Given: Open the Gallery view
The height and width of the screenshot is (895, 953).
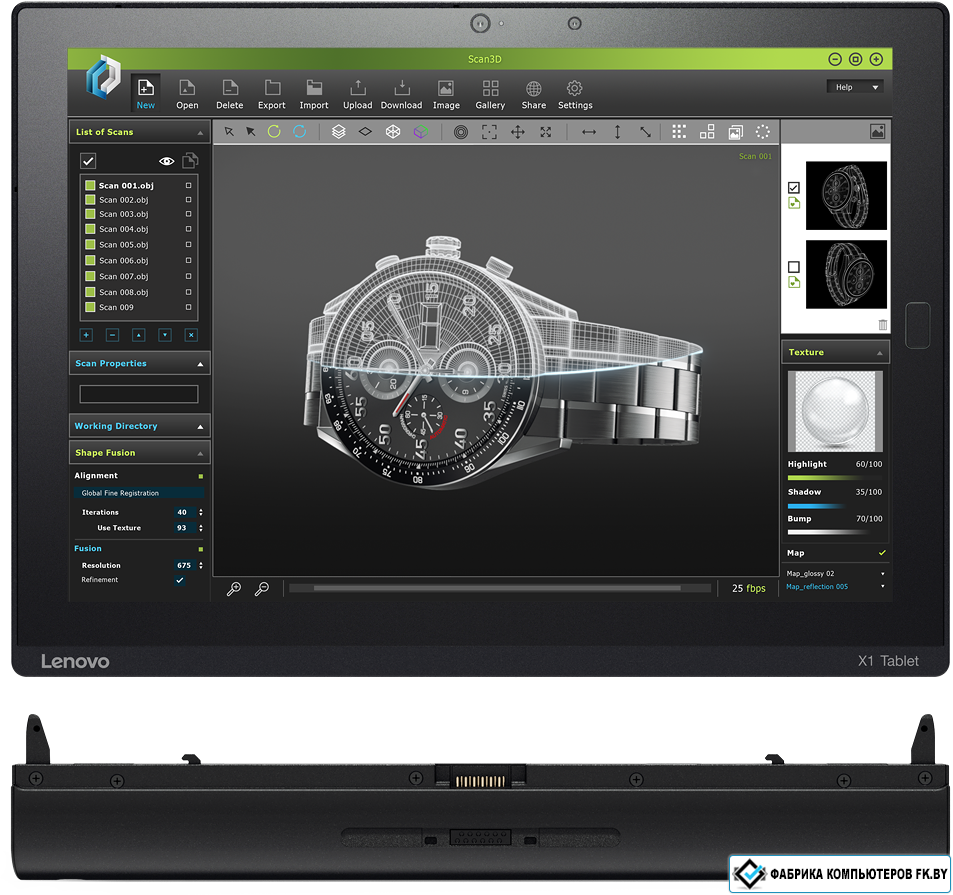Looking at the screenshot, I should coord(490,94).
